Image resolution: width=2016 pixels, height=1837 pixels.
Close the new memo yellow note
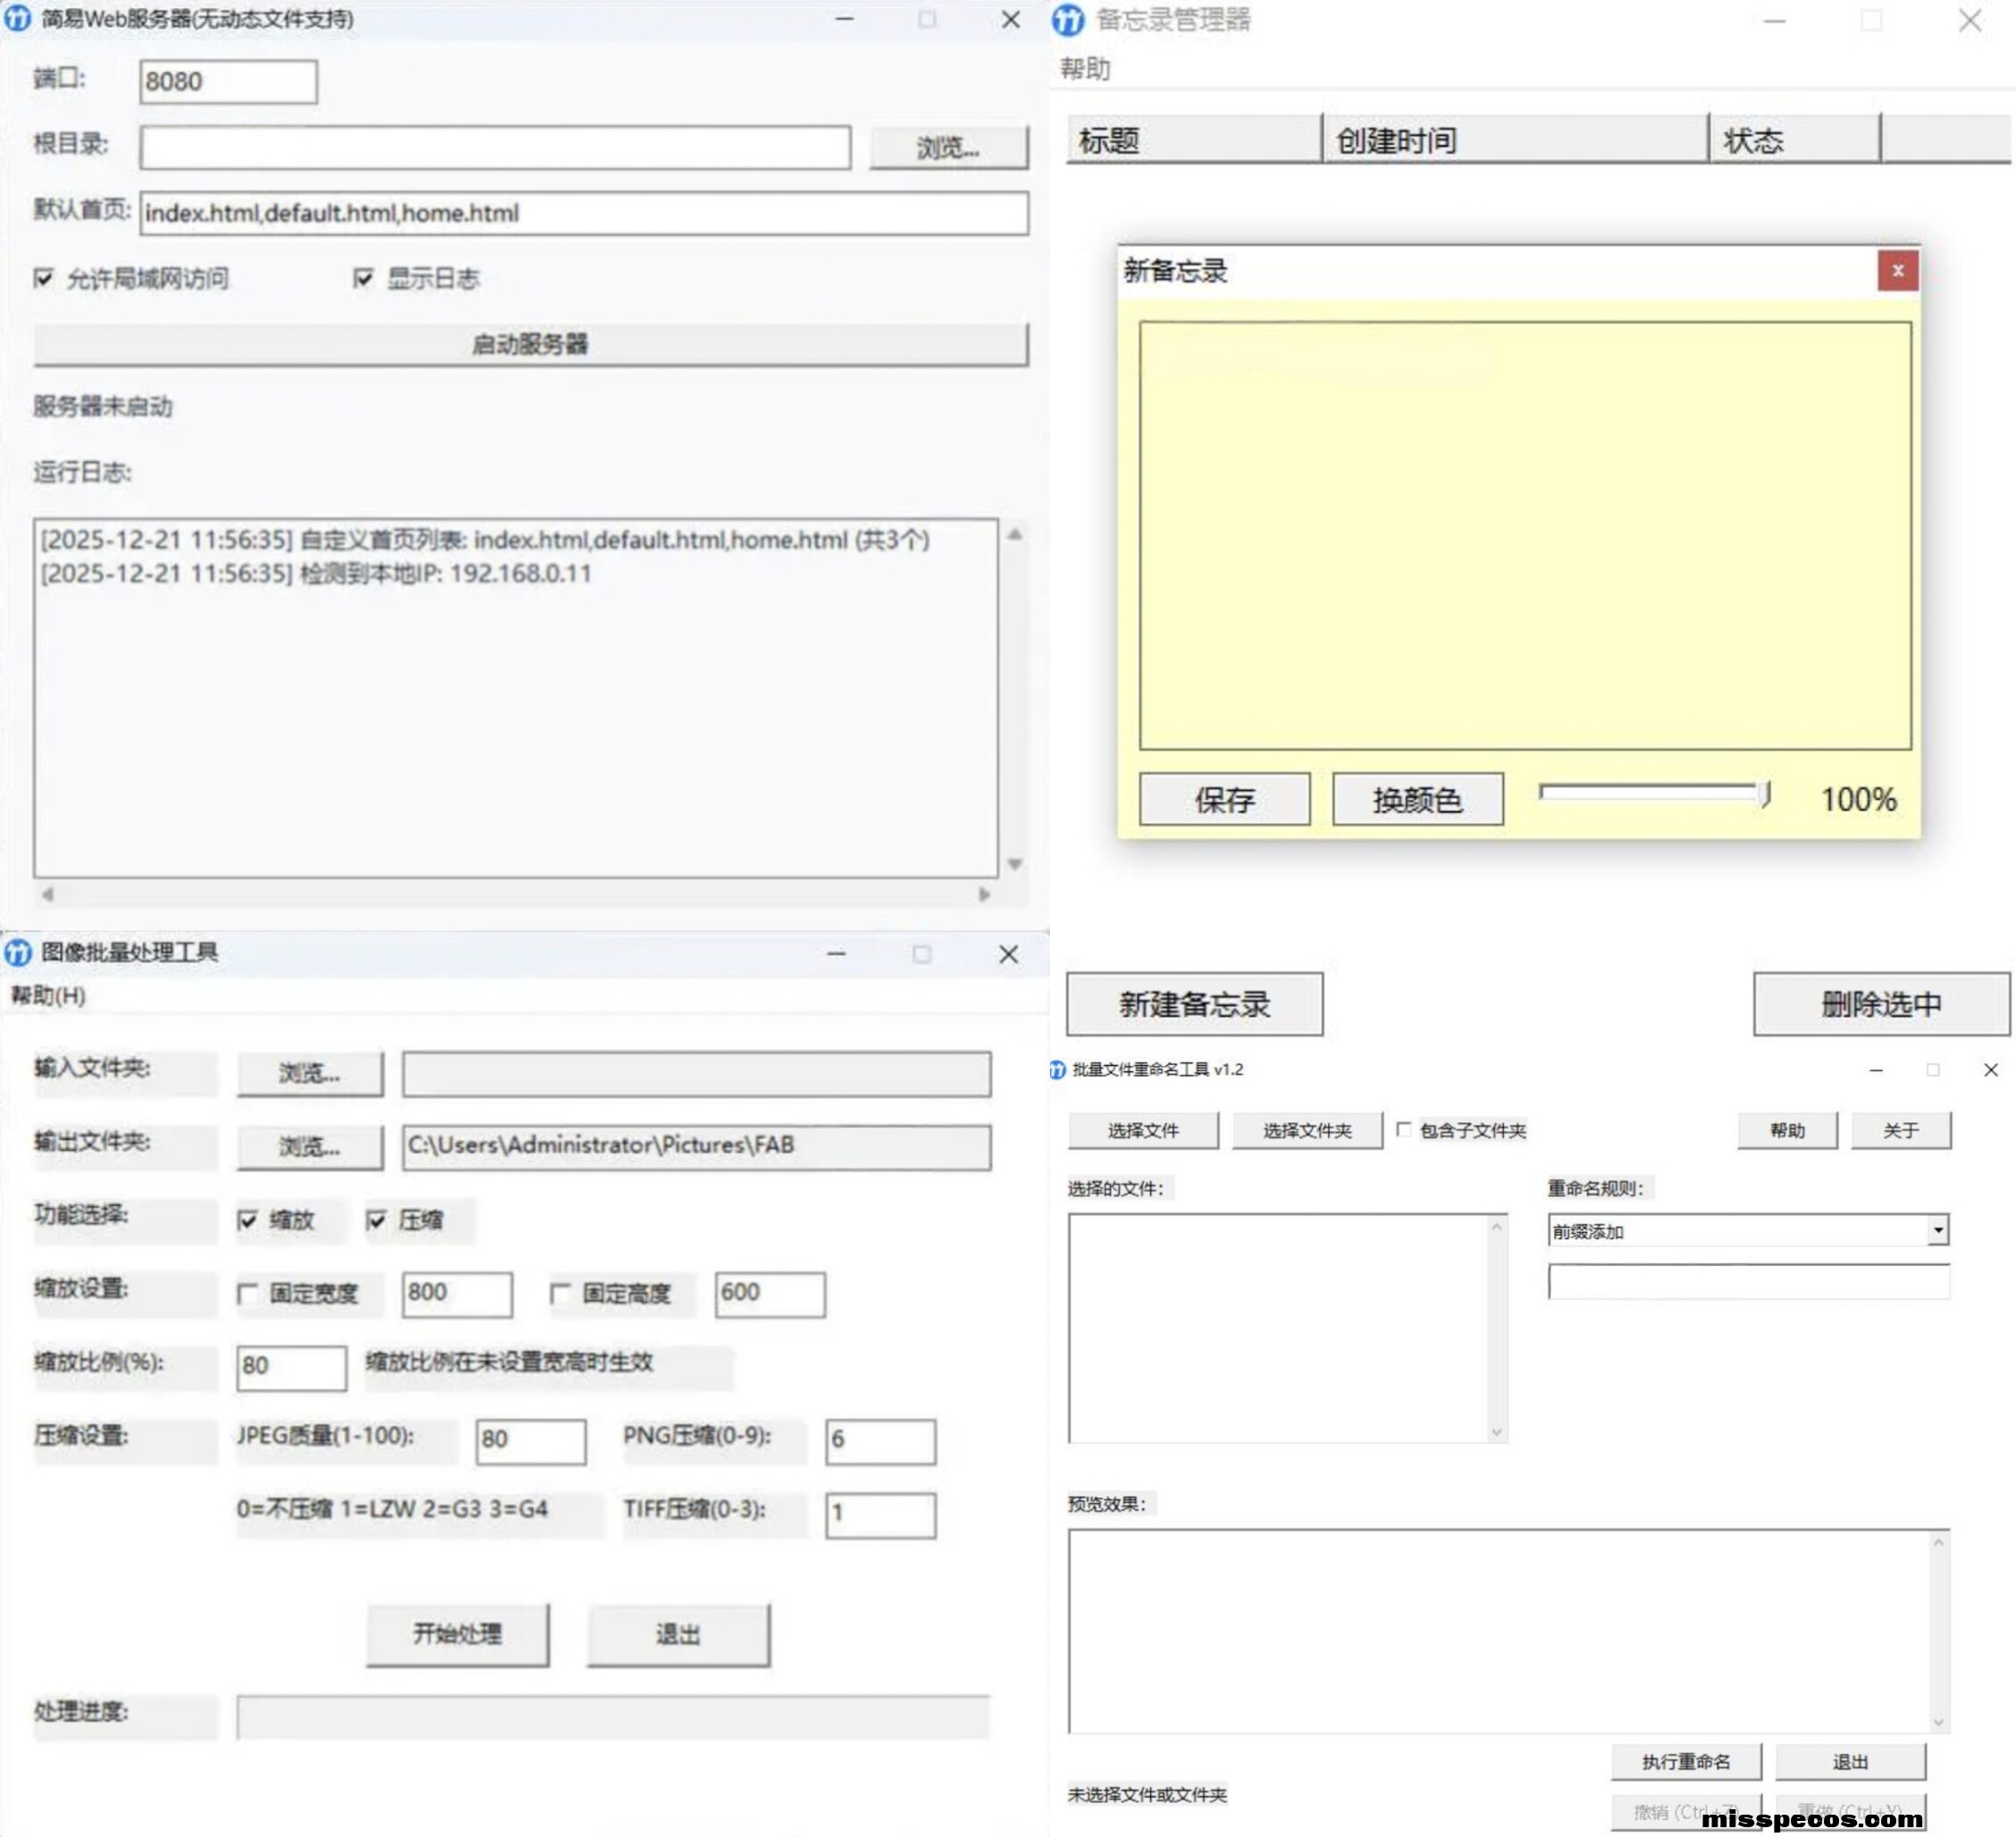1897,271
